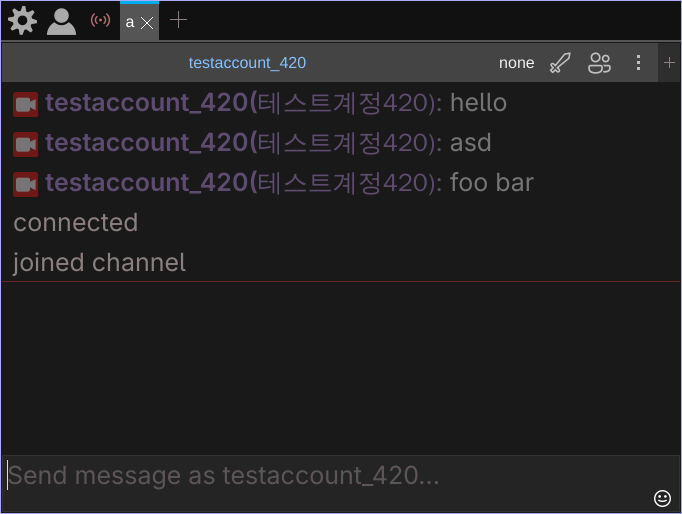Open the account switcher user icon
Viewport: 682px width, 514px height.
61,21
